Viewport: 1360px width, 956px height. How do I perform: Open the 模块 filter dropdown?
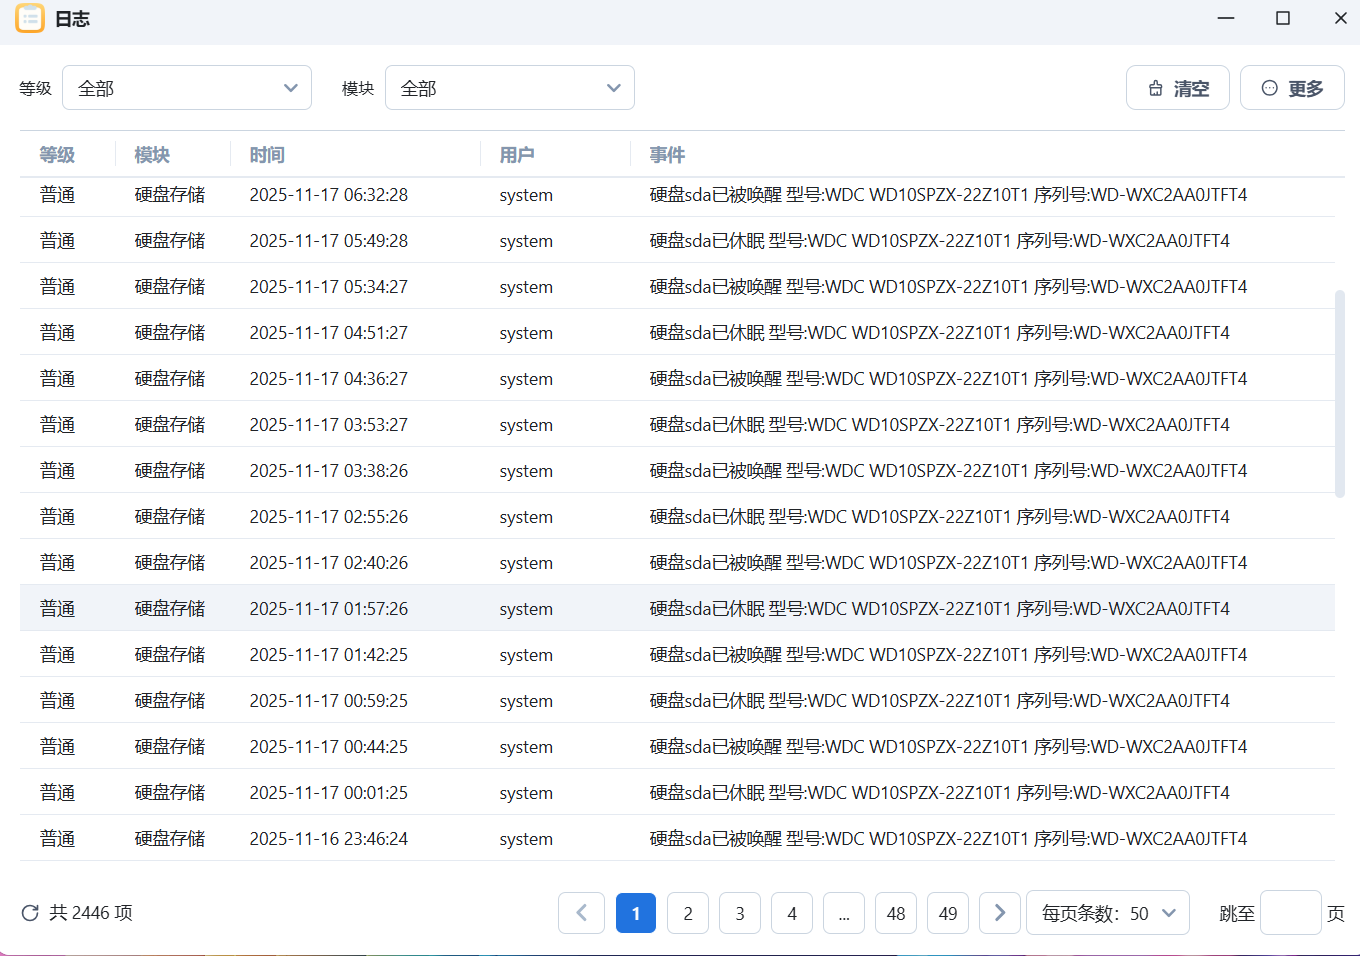510,88
